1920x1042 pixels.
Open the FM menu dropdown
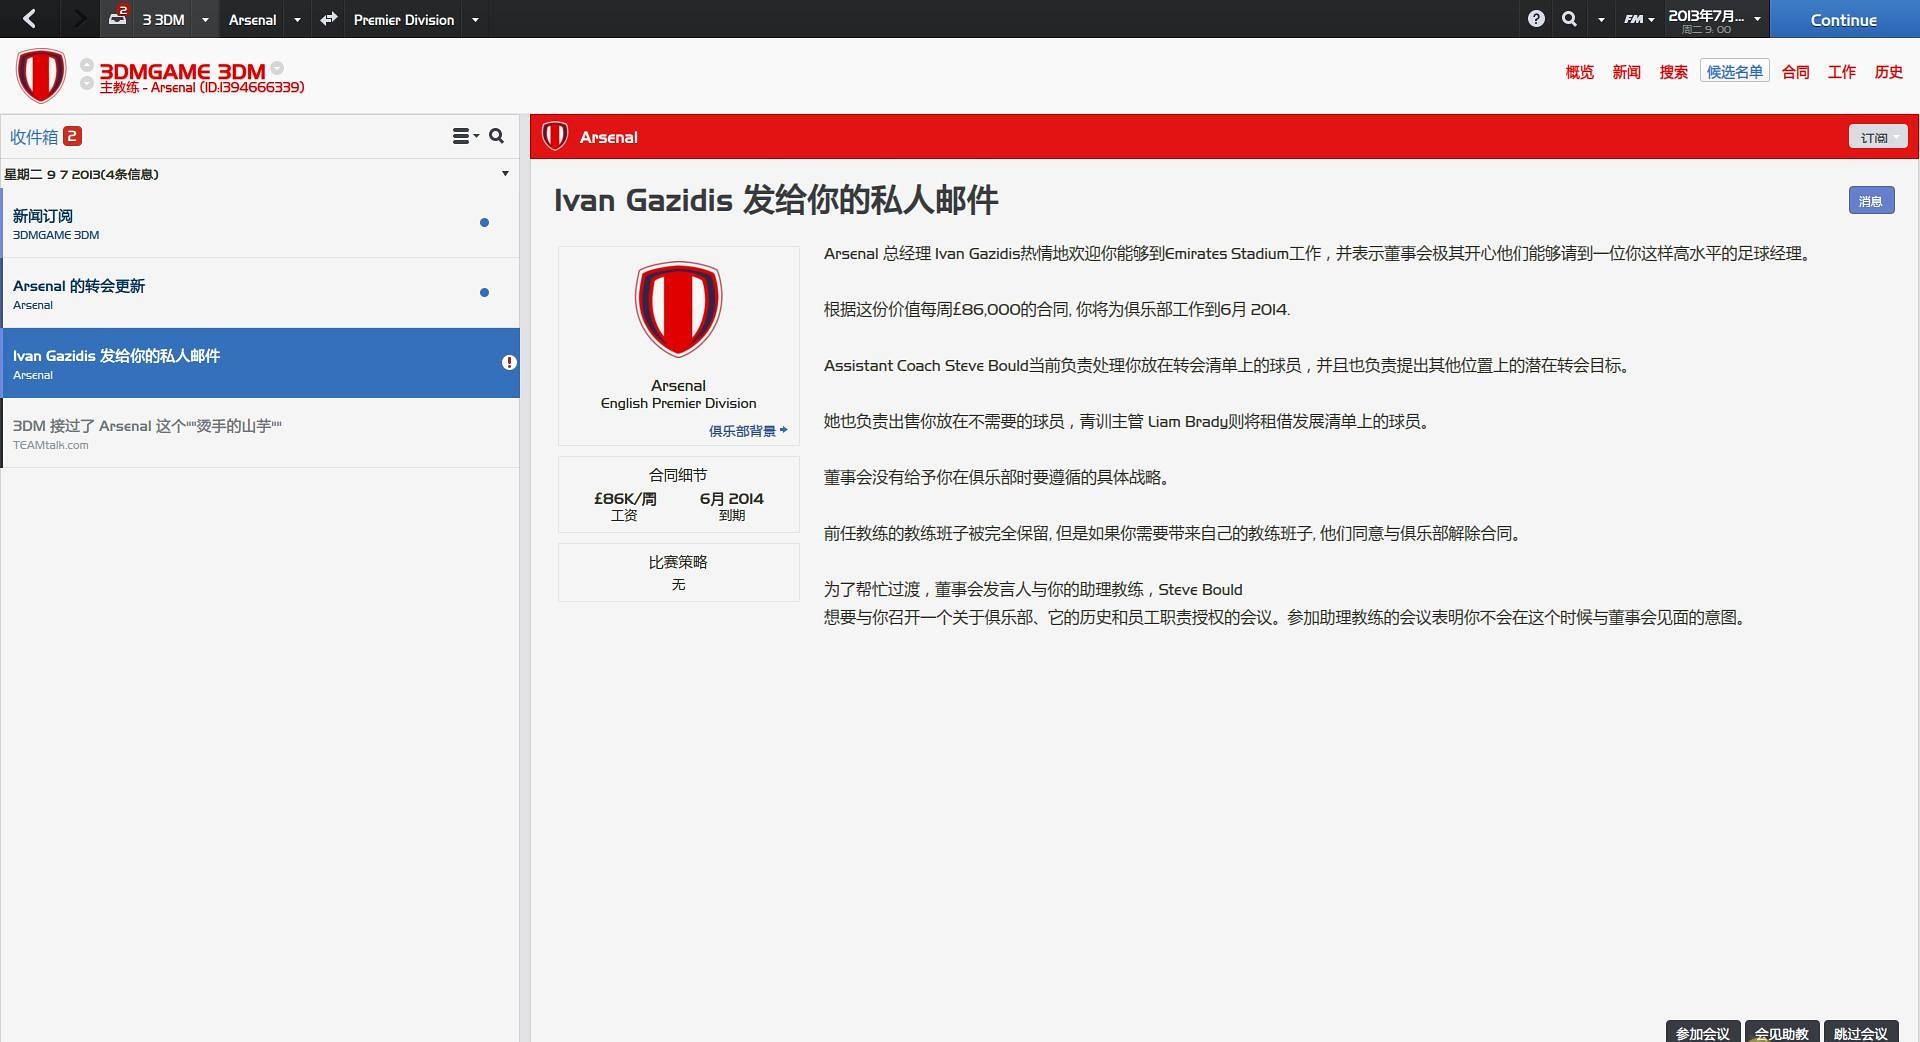point(1639,19)
